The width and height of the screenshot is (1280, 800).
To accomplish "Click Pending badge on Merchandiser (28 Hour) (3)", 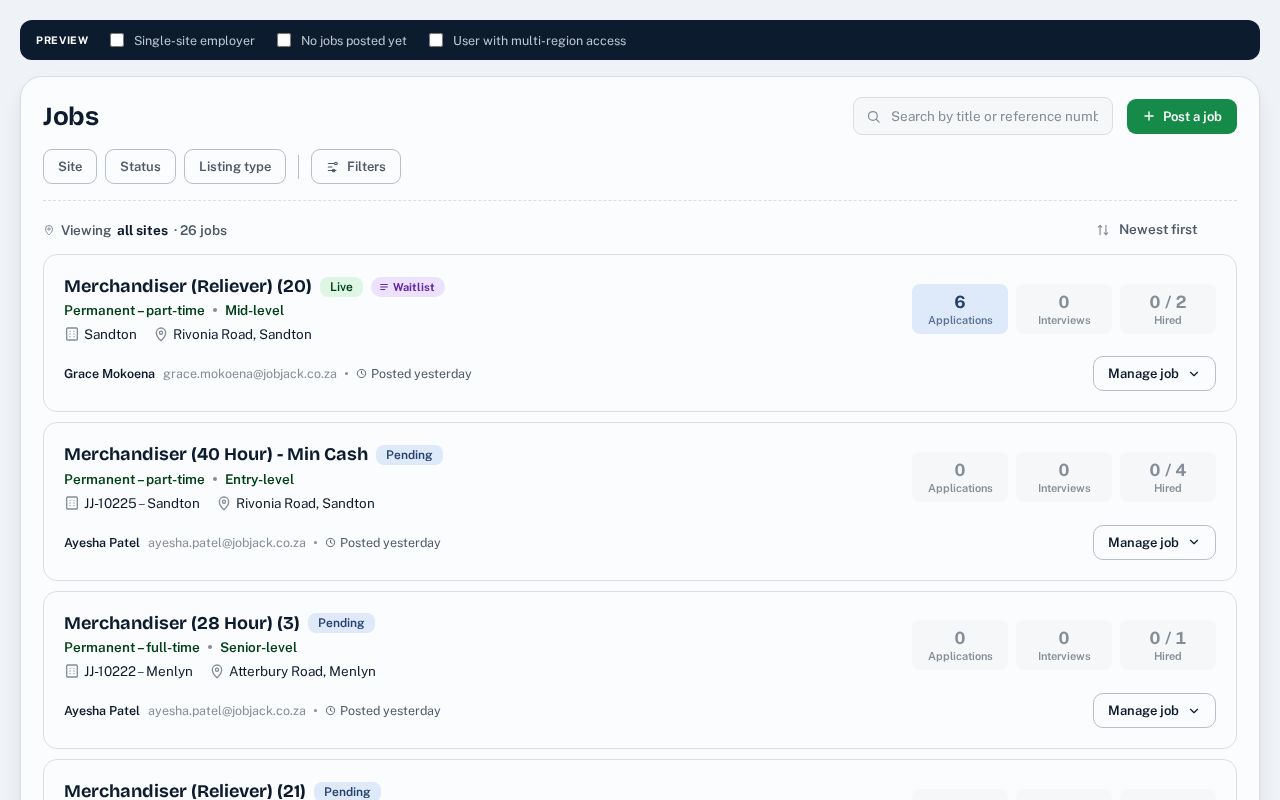I will (x=341, y=623).
